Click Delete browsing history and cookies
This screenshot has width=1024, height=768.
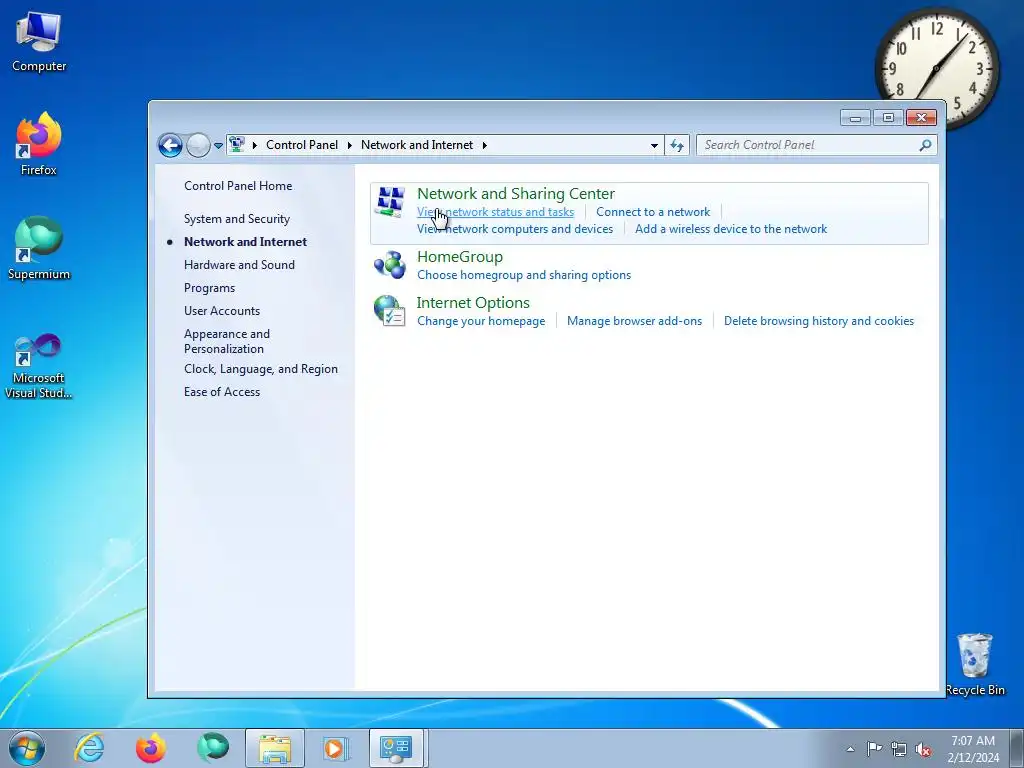tap(819, 321)
